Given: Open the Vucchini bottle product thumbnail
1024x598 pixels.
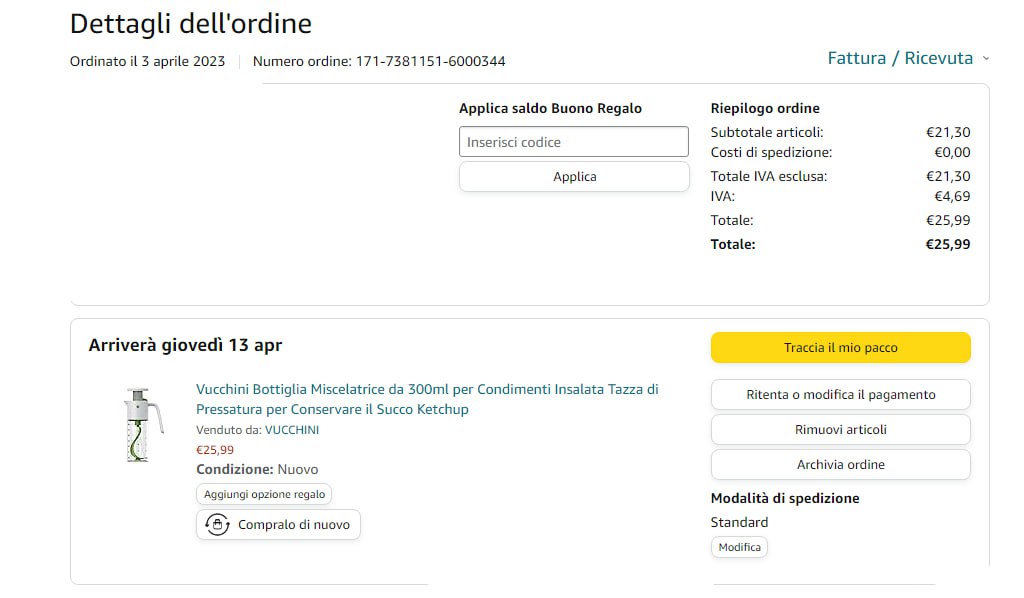Looking at the screenshot, I should 143,425.
